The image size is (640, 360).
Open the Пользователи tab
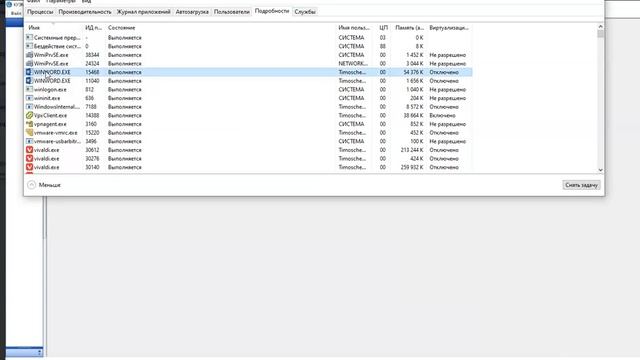[232, 12]
